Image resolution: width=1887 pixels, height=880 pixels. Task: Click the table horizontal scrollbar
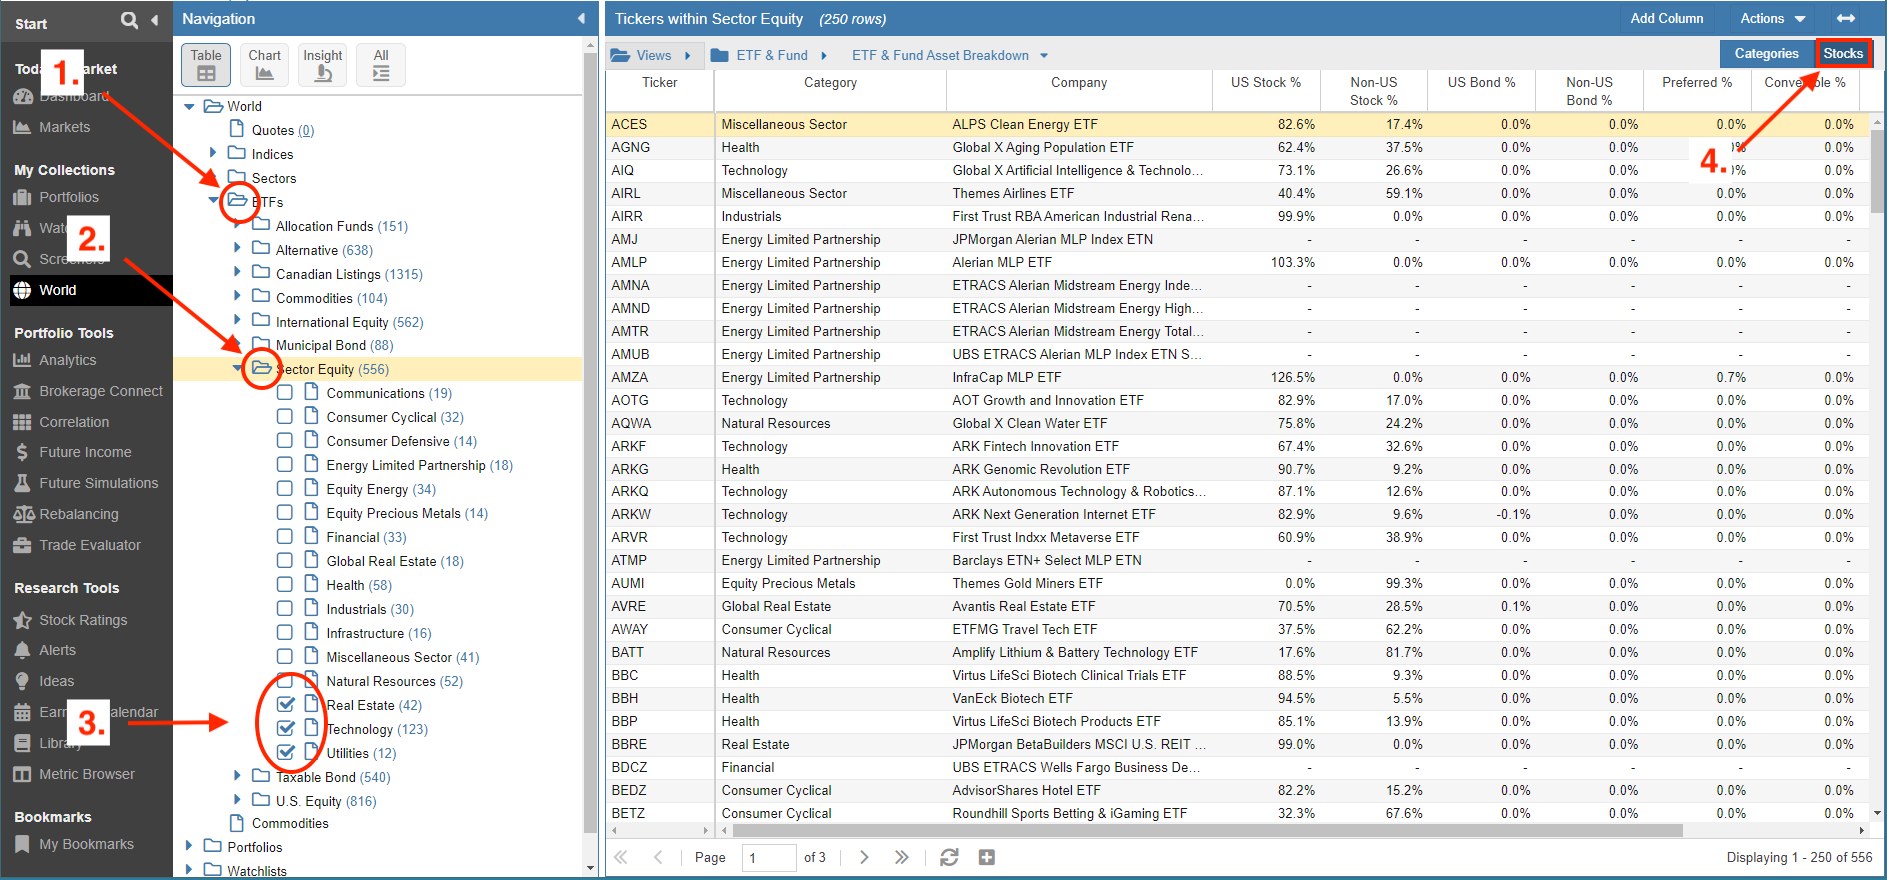point(1207,830)
